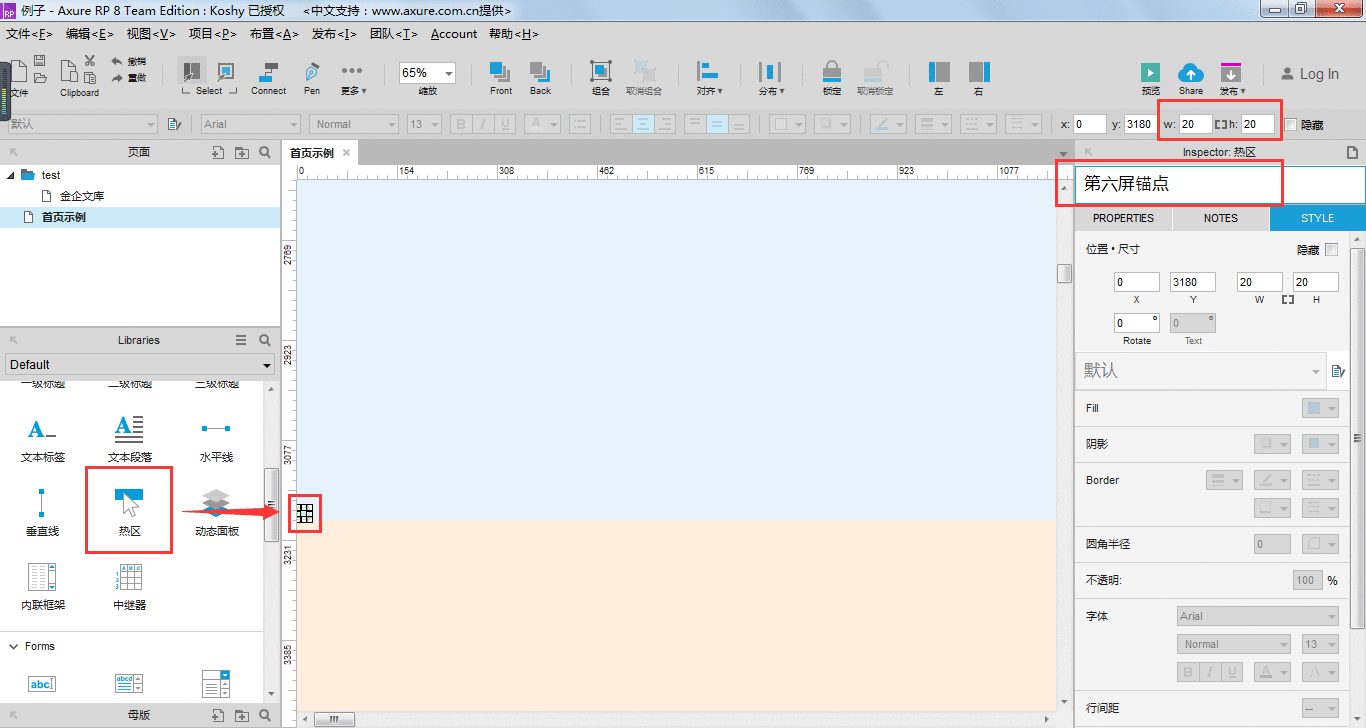Pick the 垂直线 vertical line widget
The height and width of the screenshot is (728, 1366).
pyautogui.click(x=42, y=511)
